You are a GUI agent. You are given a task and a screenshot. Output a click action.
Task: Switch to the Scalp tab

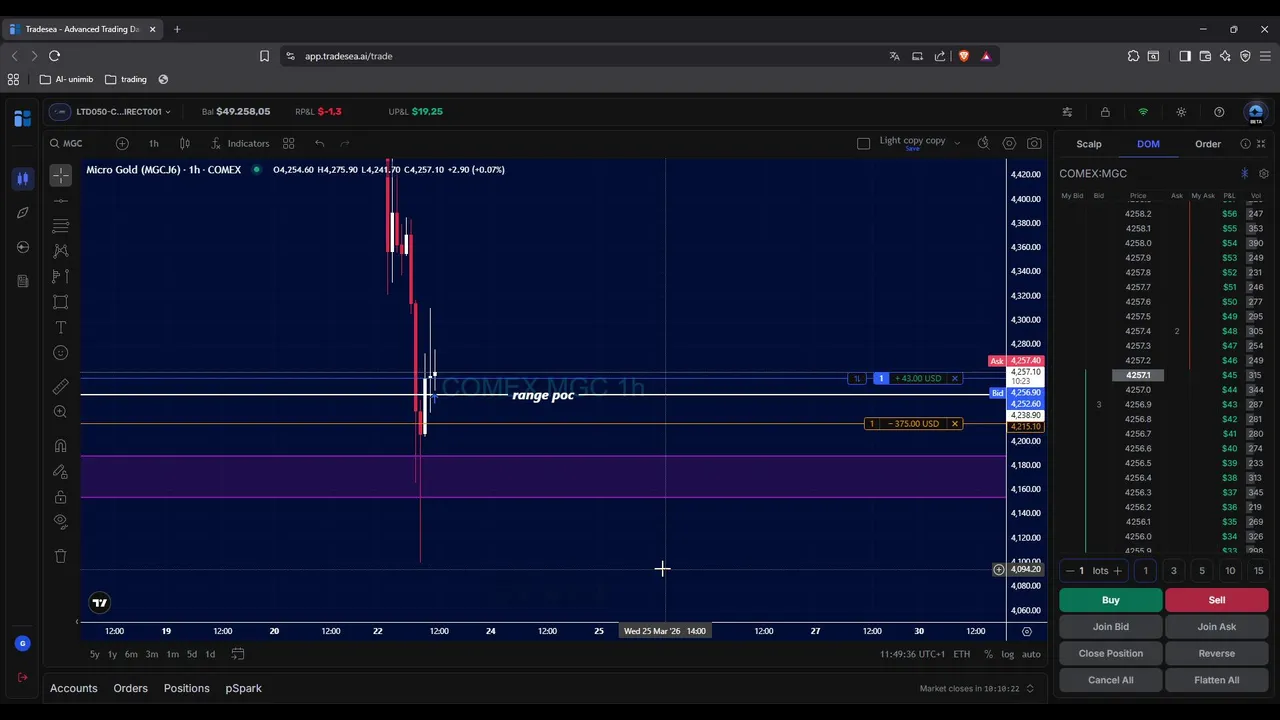1089,144
